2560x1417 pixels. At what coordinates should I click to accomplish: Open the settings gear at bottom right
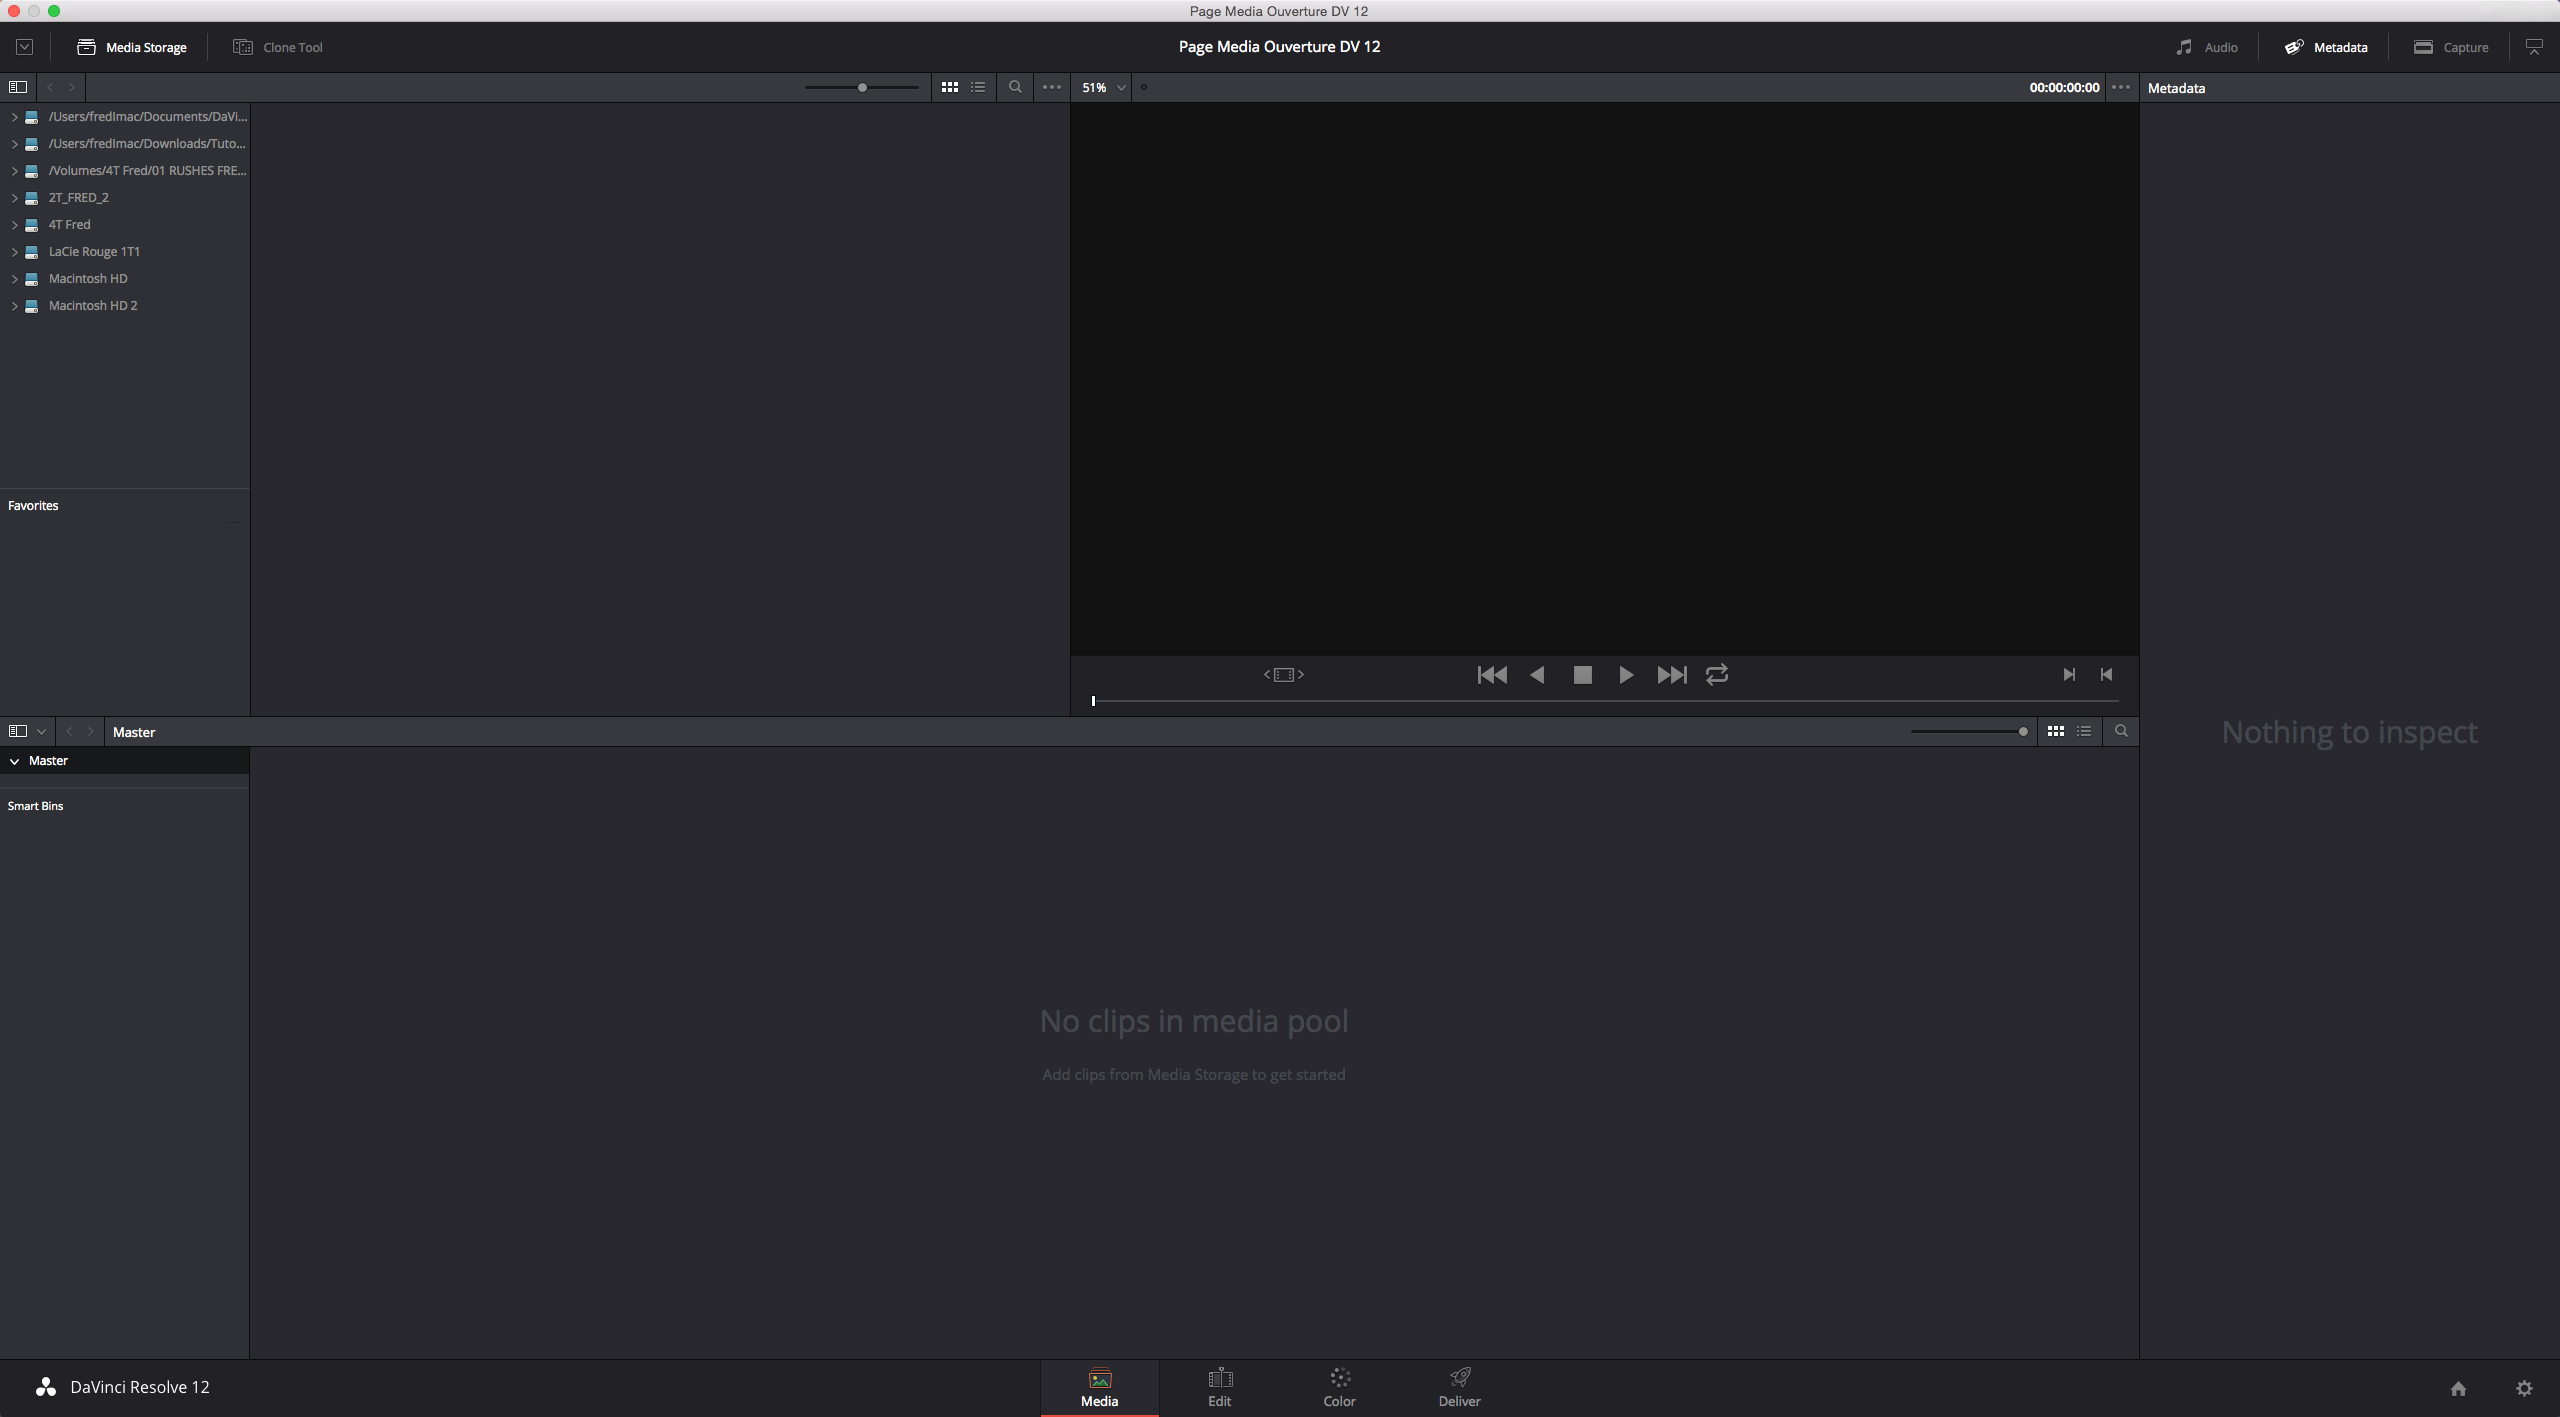2524,1388
